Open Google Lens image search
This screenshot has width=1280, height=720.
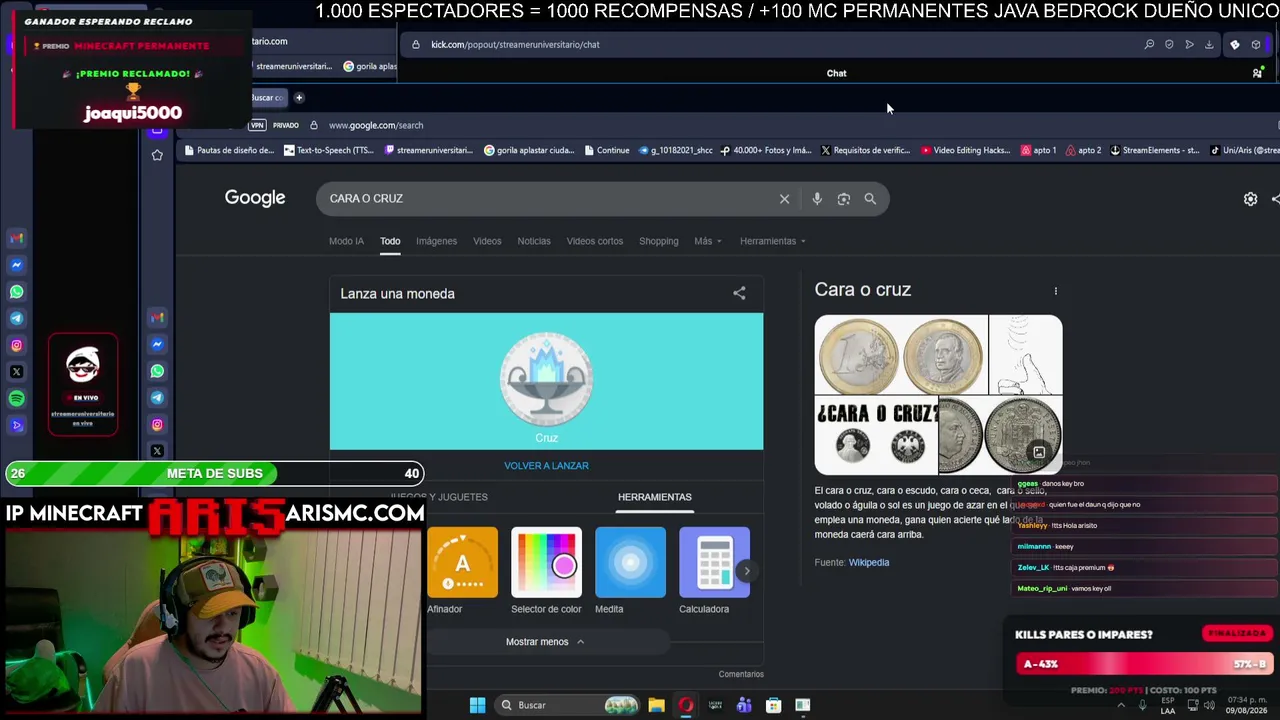pyautogui.click(x=844, y=199)
